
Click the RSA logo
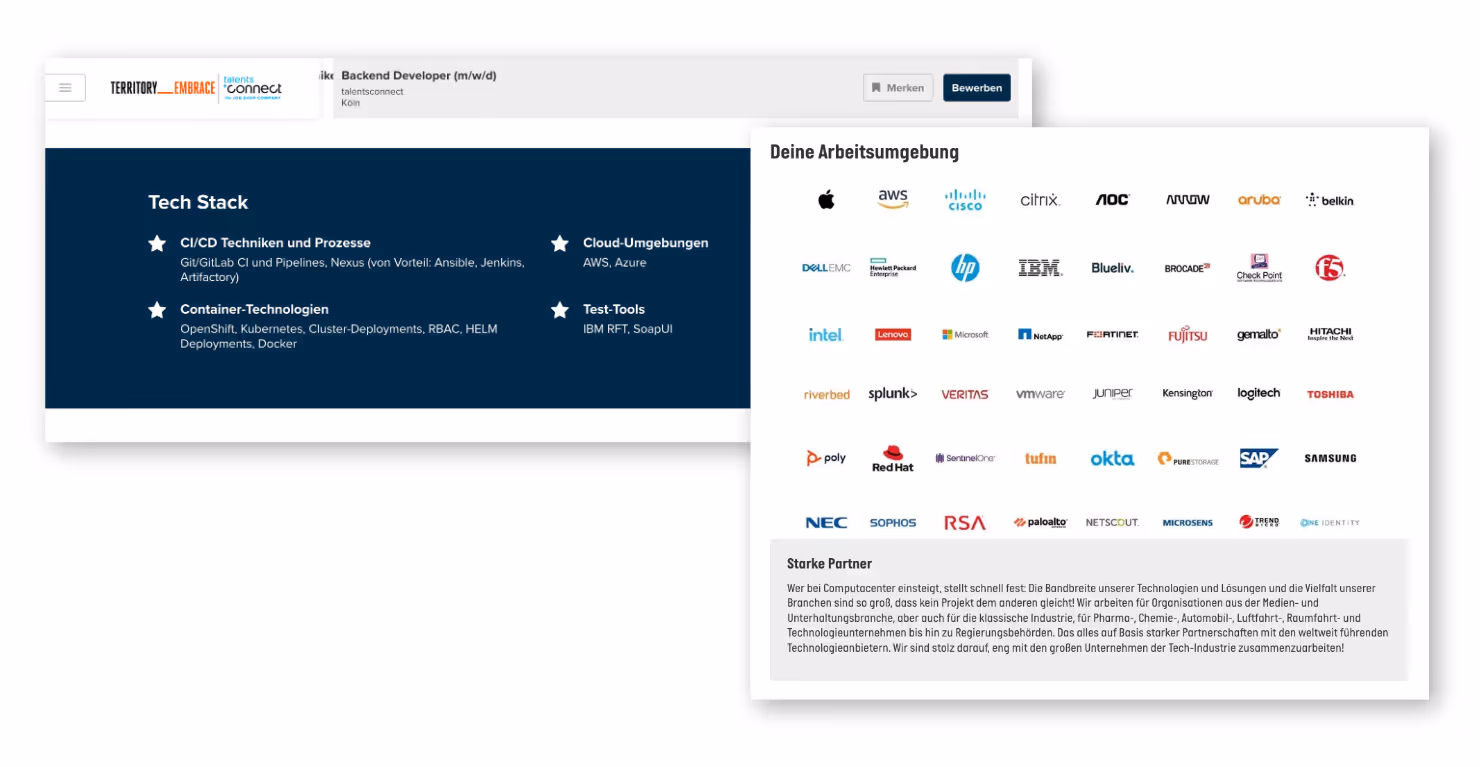[x=965, y=523]
